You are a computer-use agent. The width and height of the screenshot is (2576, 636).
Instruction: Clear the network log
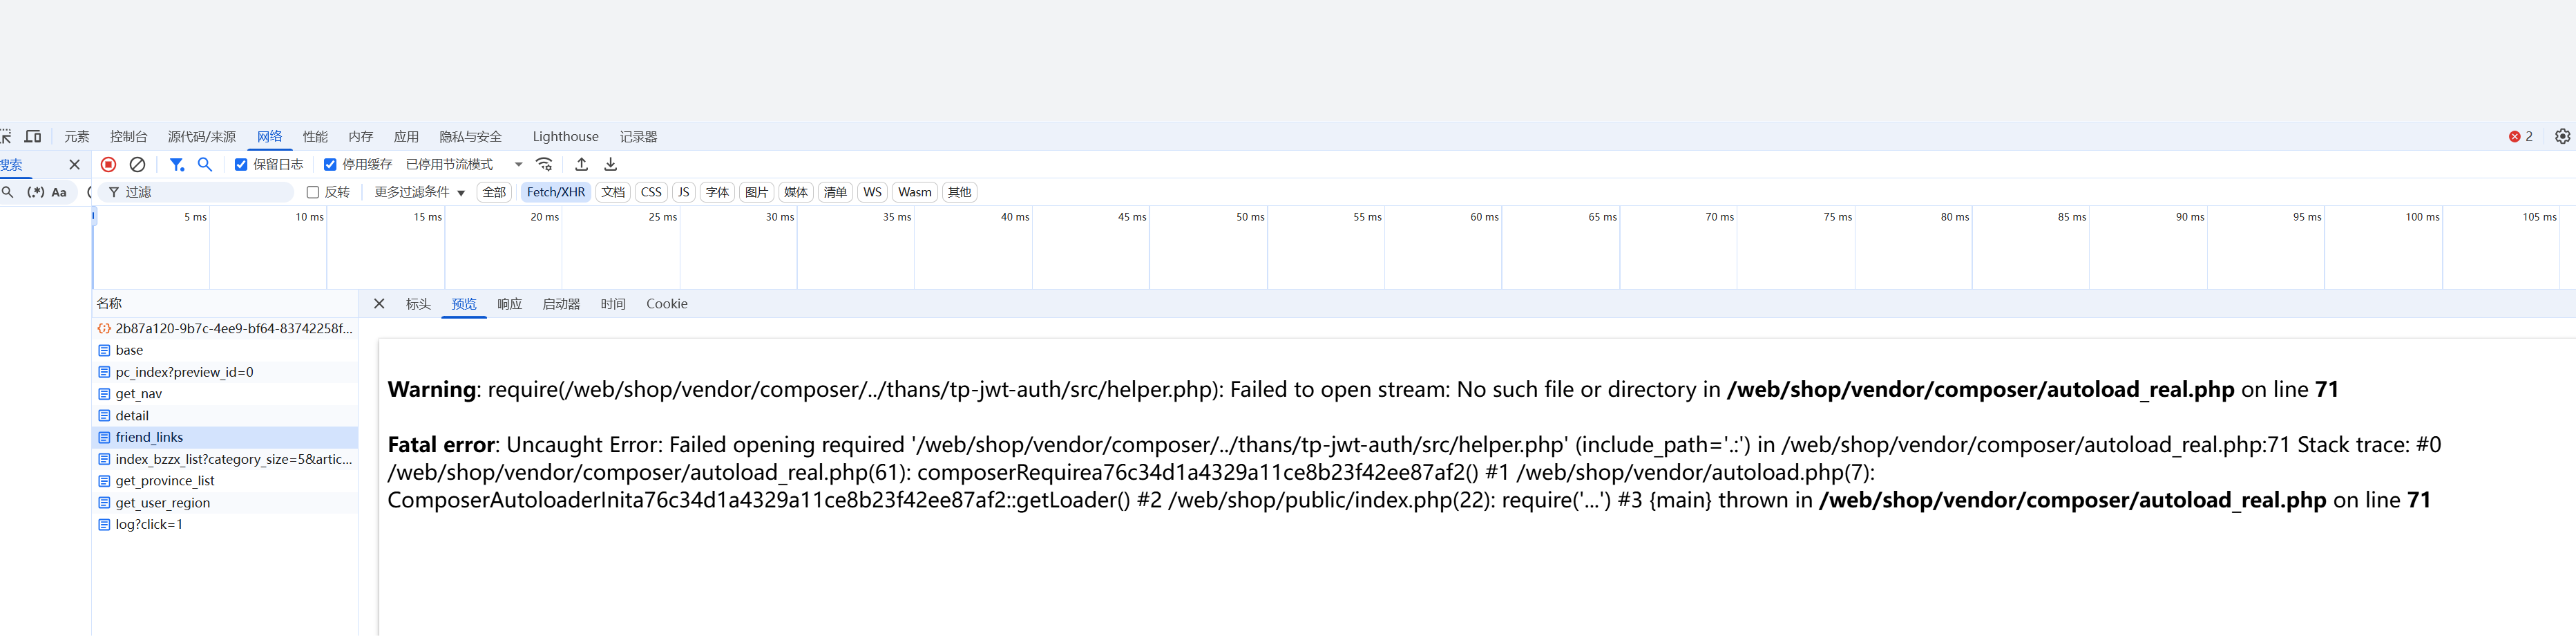pyautogui.click(x=138, y=164)
